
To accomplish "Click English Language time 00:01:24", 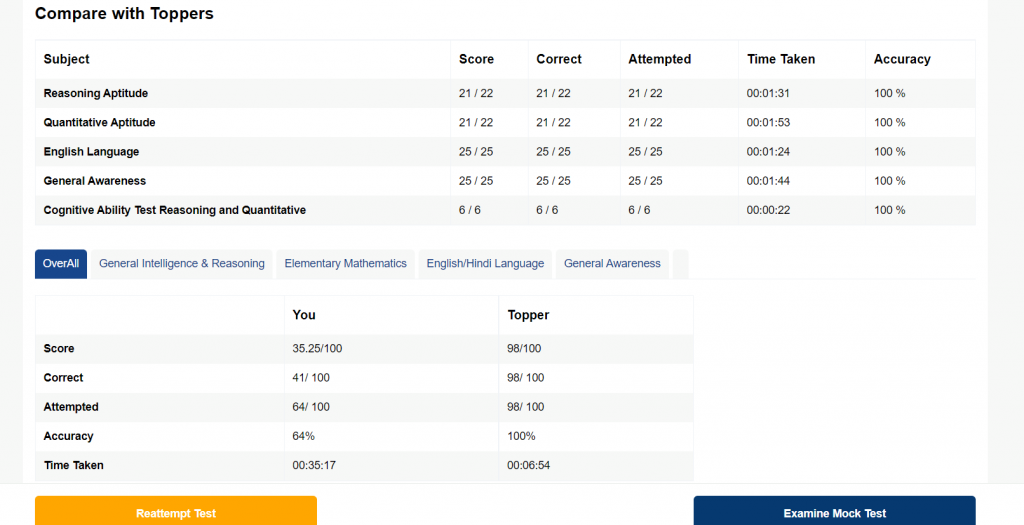I will coord(769,152).
